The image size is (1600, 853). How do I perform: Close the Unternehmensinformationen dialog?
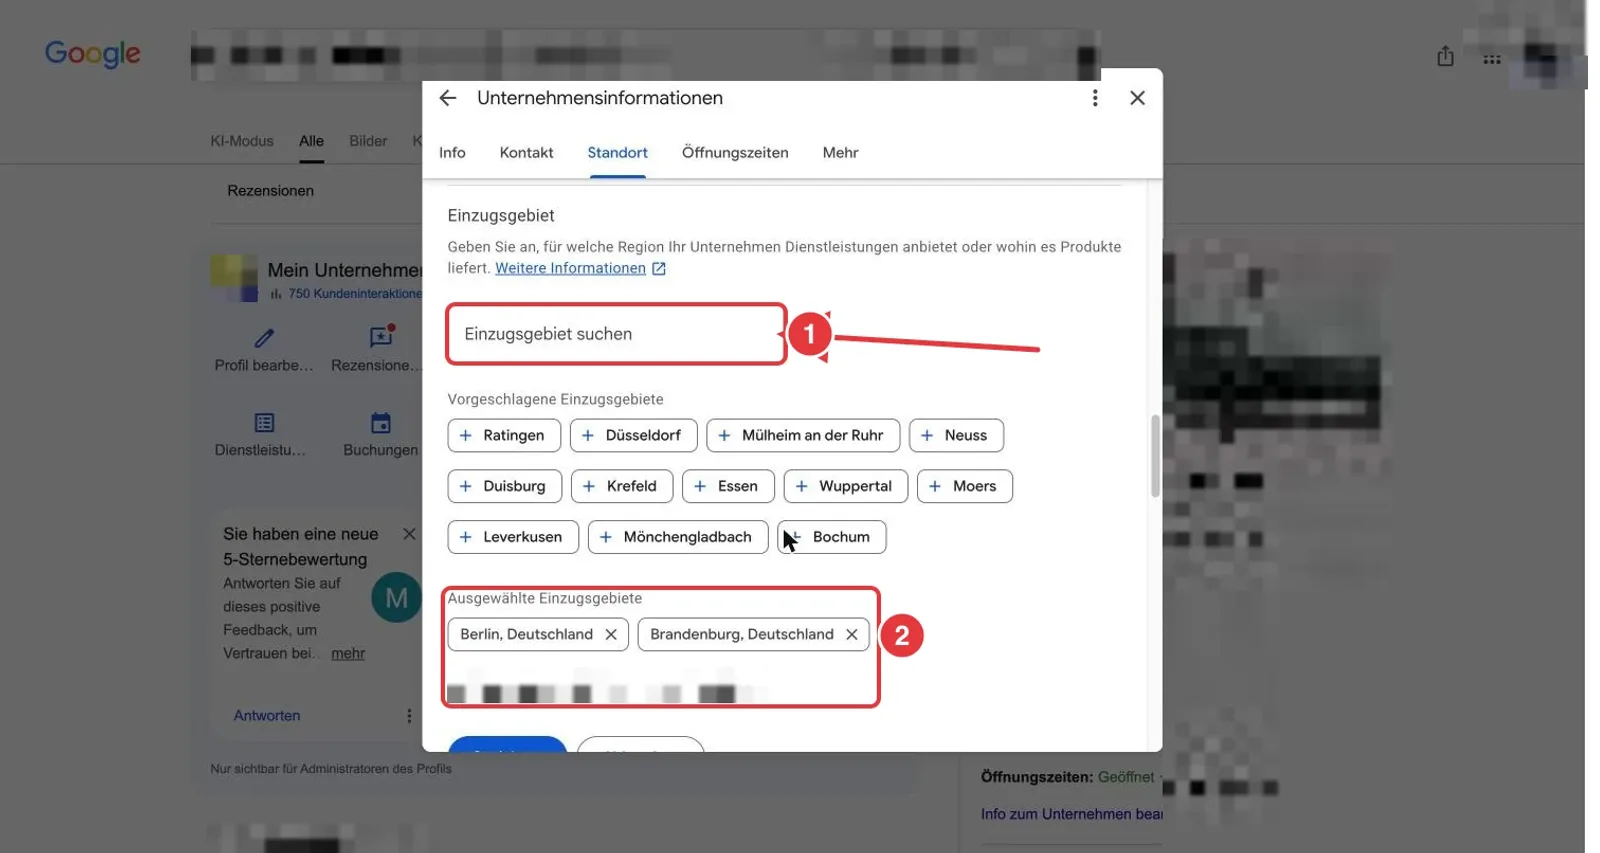point(1137,98)
